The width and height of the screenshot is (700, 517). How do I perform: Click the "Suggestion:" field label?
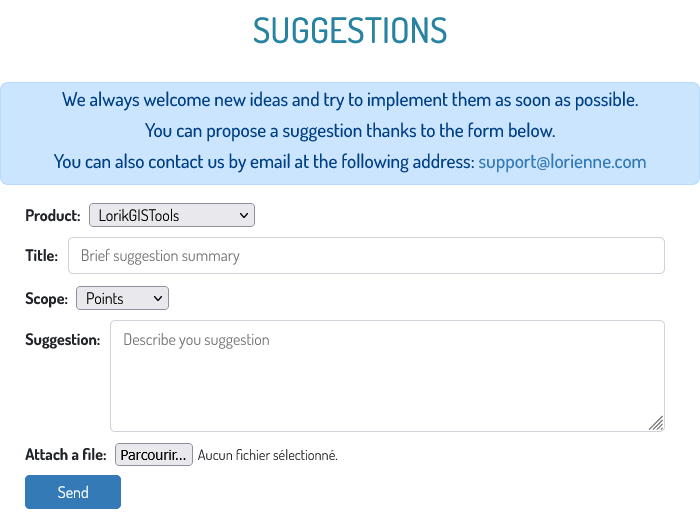[63, 340]
